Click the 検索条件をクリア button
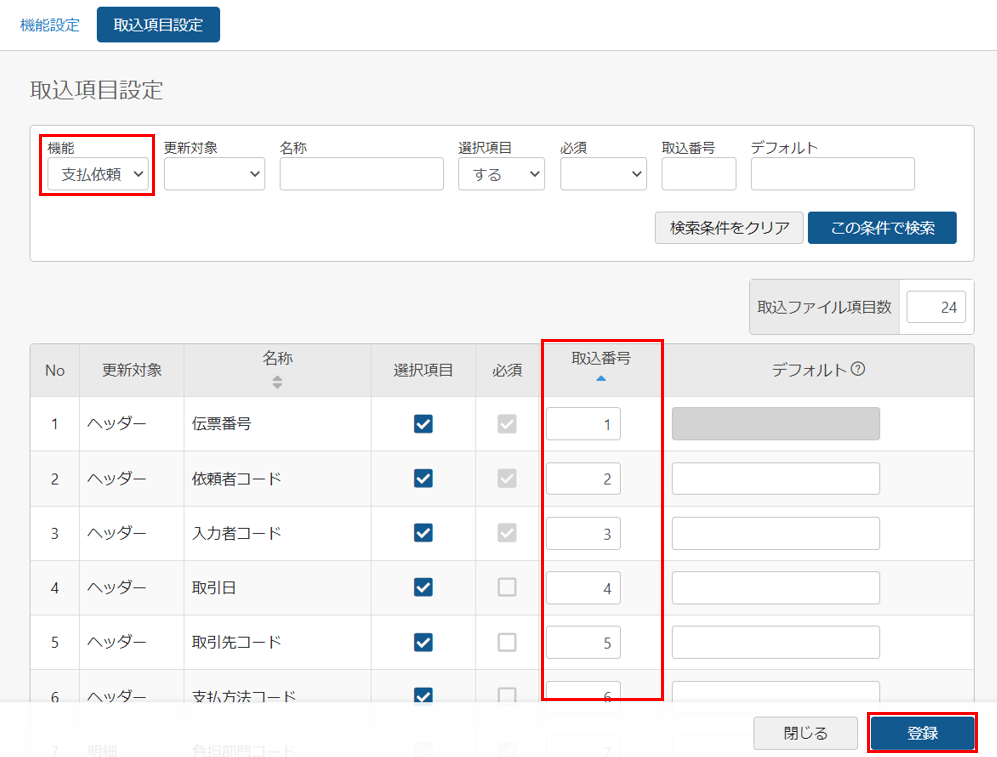This screenshot has width=997, height=757. 729,228
